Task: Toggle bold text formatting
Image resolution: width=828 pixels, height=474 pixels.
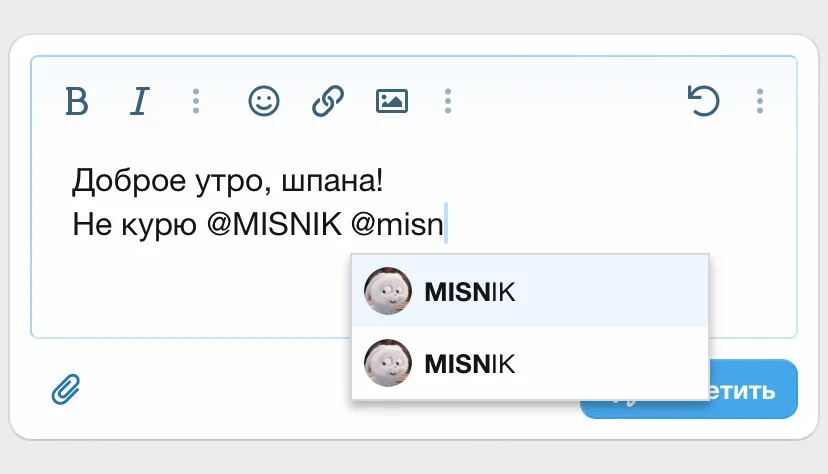Action: tap(77, 101)
